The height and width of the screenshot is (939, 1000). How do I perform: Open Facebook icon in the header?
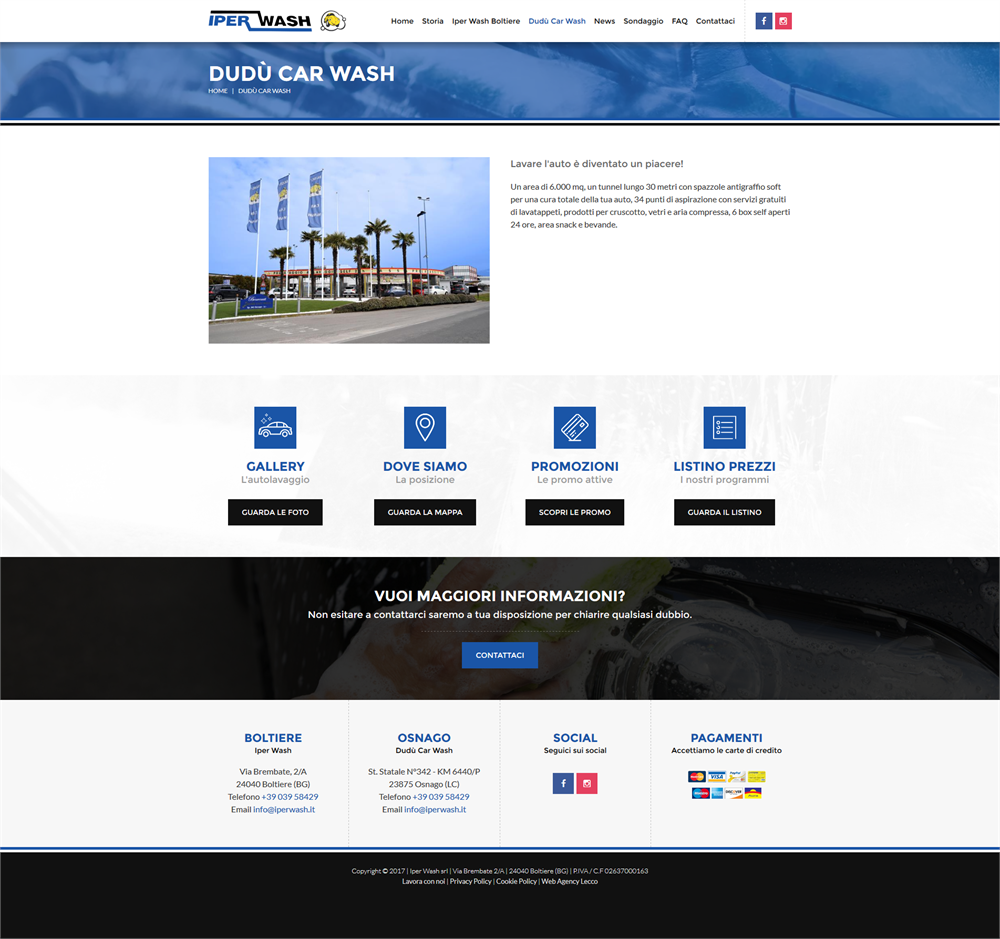click(763, 21)
